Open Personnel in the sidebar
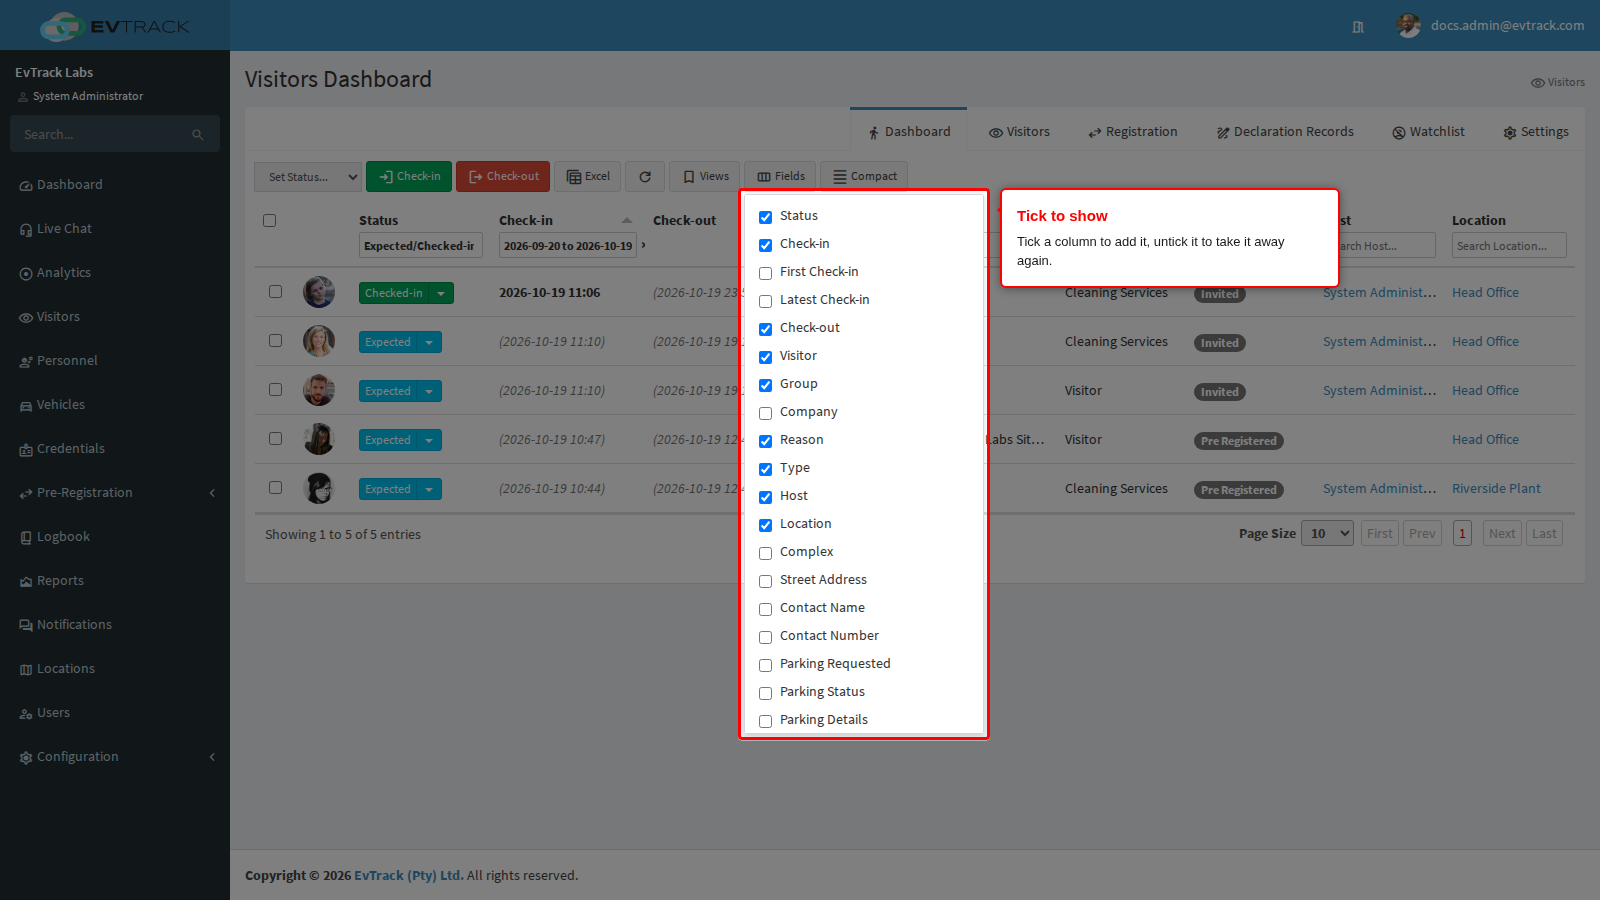Image resolution: width=1600 pixels, height=900 pixels. pos(67,361)
